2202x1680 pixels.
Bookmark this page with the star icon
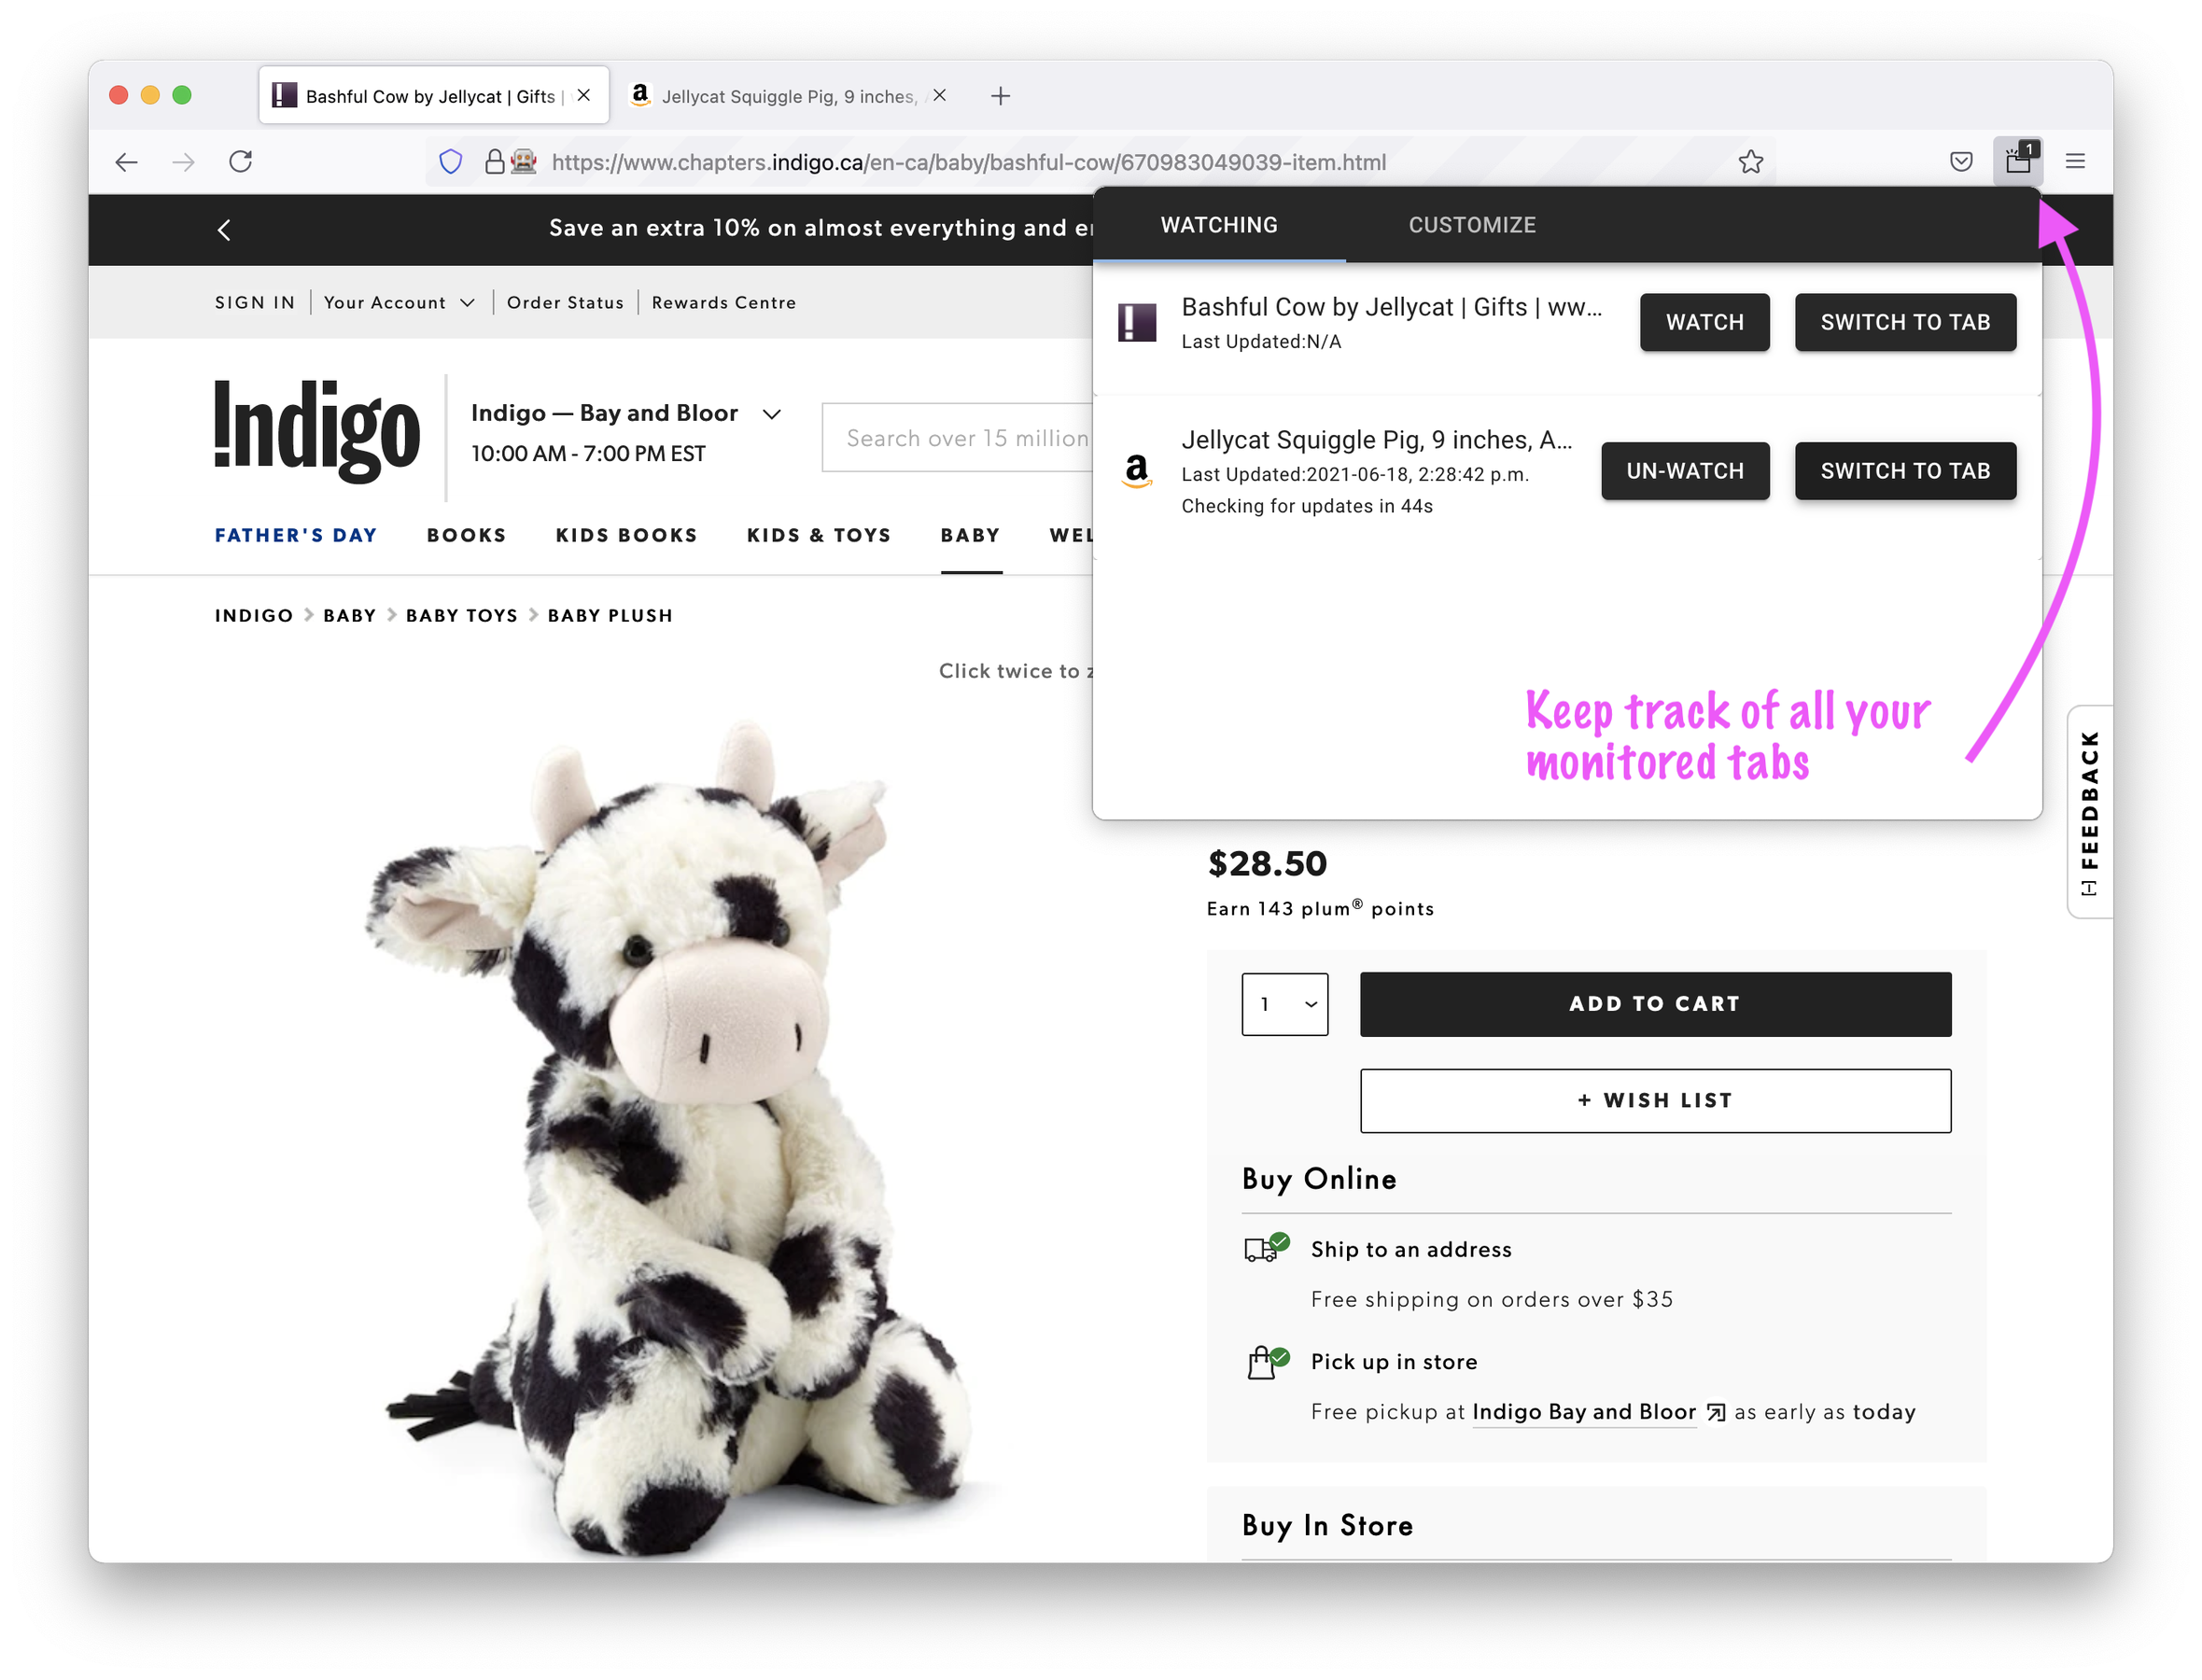coord(1750,162)
